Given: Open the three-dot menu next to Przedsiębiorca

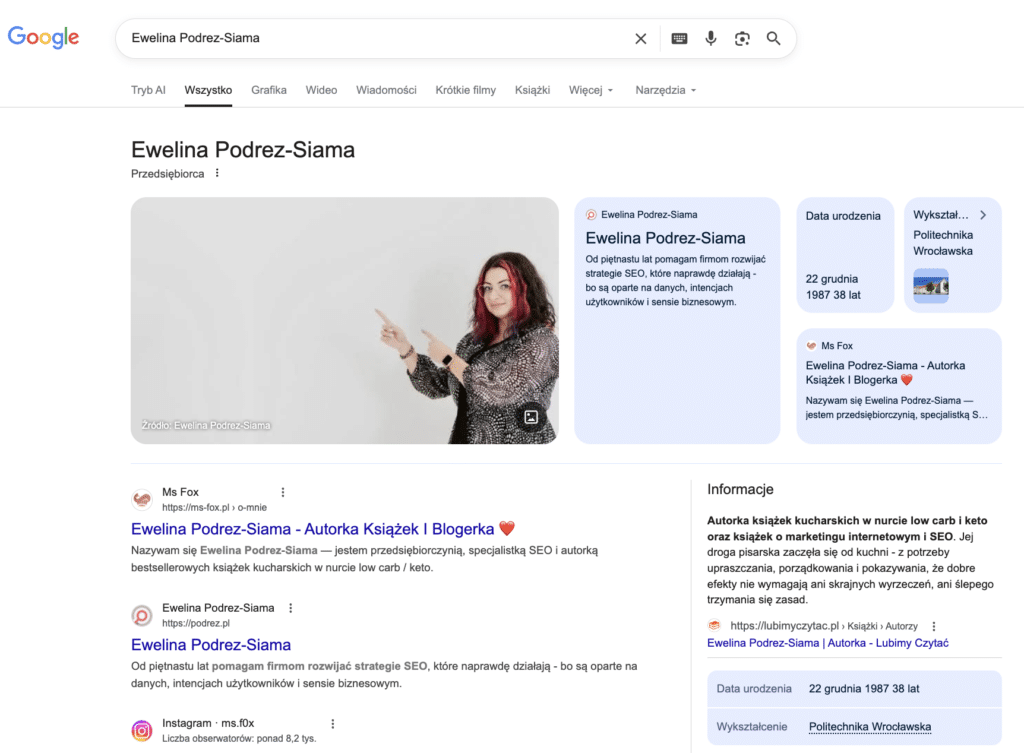Looking at the screenshot, I should click(x=217, y=173).
